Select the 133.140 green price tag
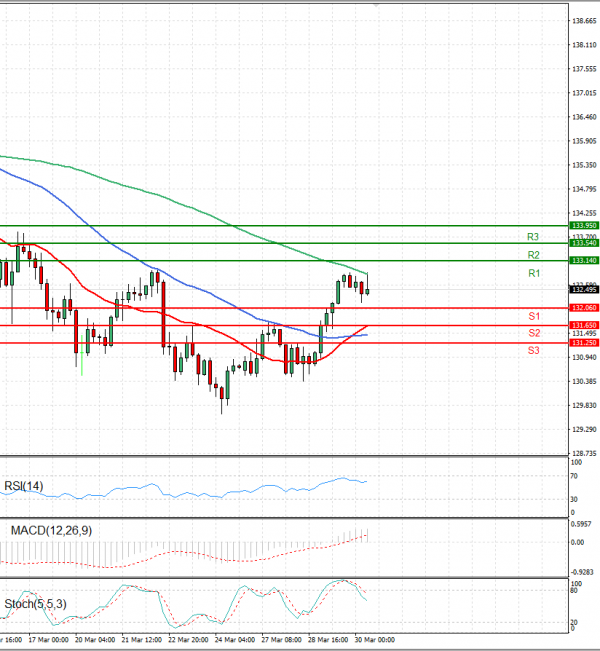The height and width of the screenshot is (651, 600). pyautogui.click(x=584, y=260)
